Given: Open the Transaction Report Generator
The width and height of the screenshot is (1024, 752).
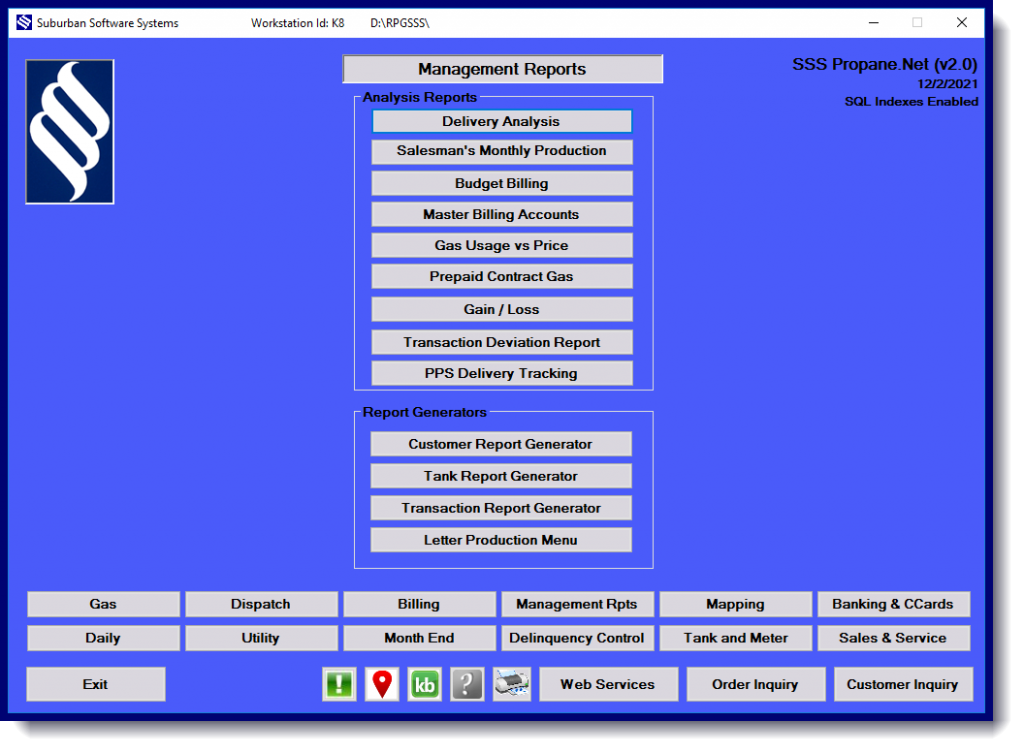Looking at the screenshot, I should pyautogui.click(x=501, y=508).
